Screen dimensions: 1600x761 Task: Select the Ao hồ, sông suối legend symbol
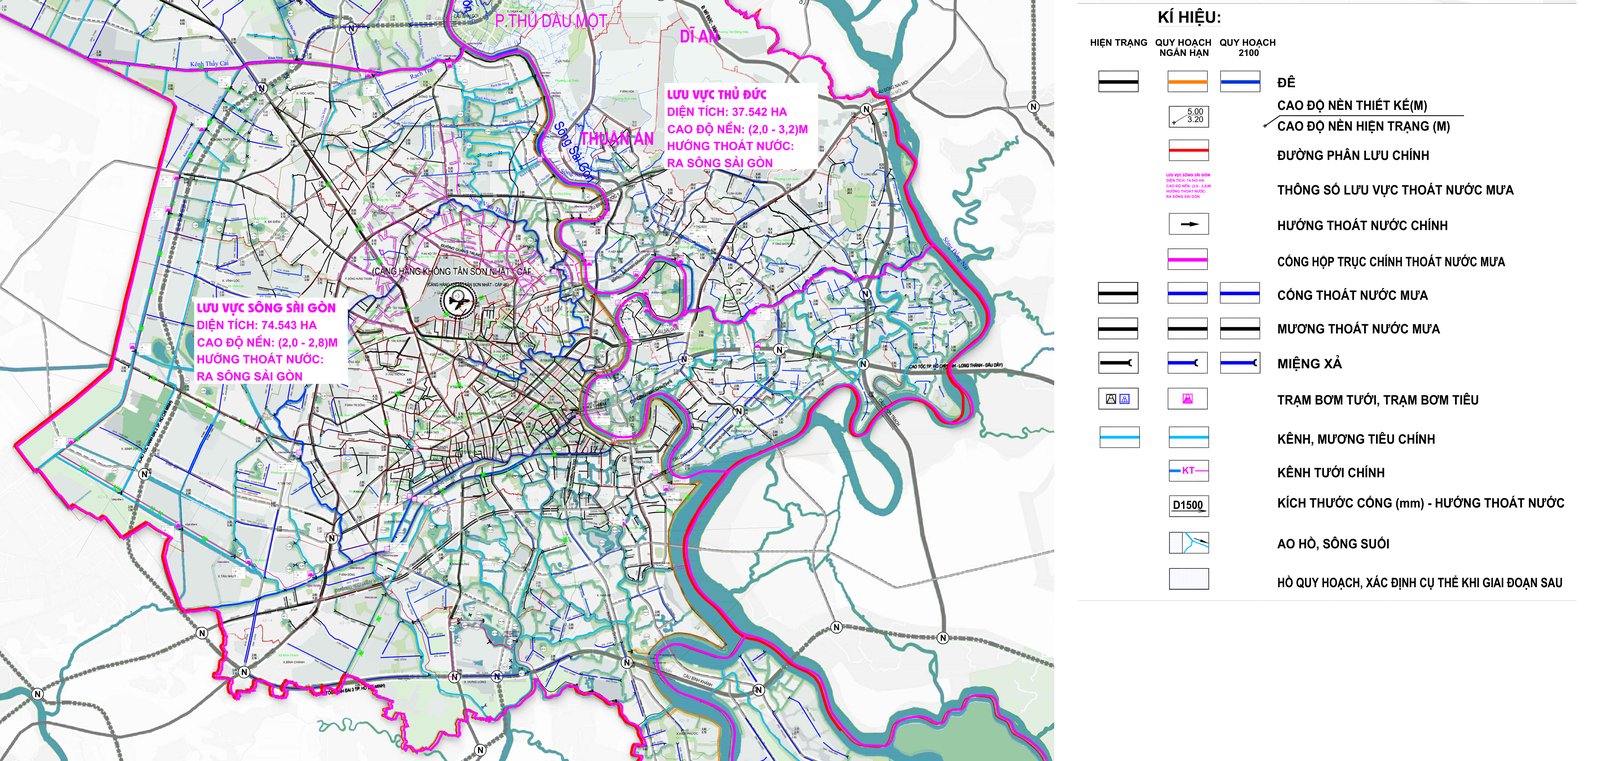point(1188,543)
